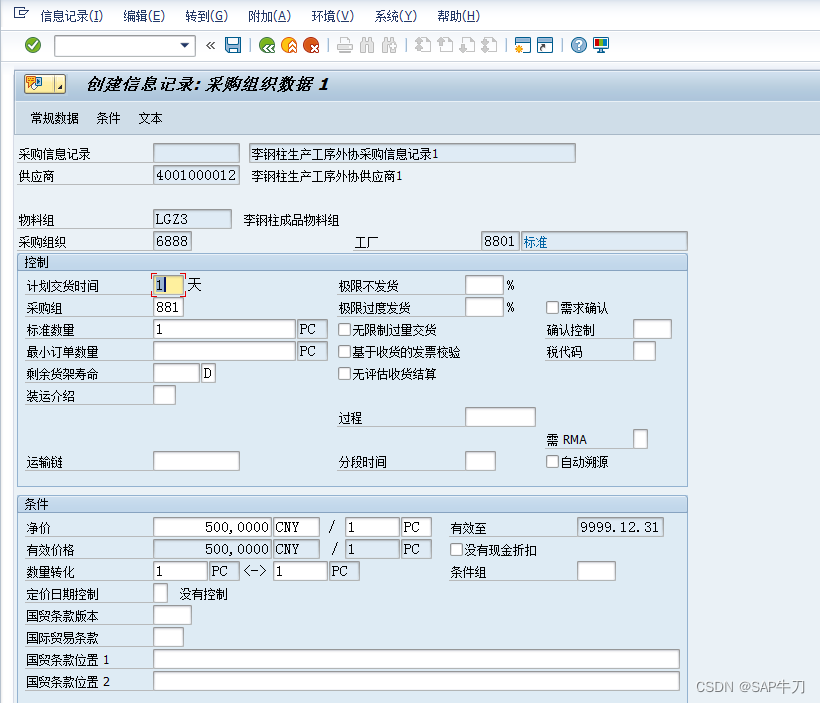Screen dimensions: 820x703
Task: Click the 国际贸易条款 input field
Action: coord(168,637)
